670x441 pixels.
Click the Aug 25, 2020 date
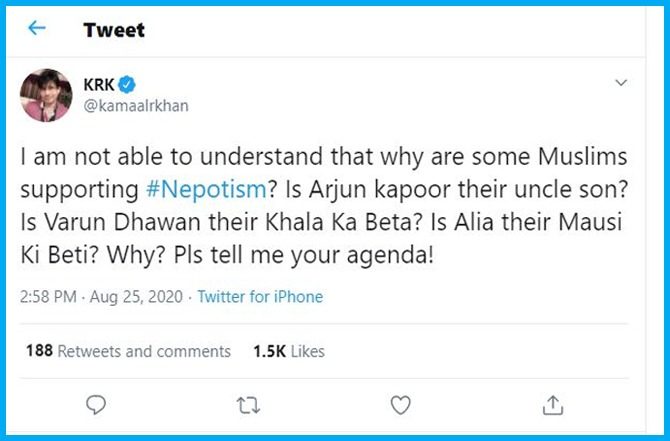tap(134, 297)
